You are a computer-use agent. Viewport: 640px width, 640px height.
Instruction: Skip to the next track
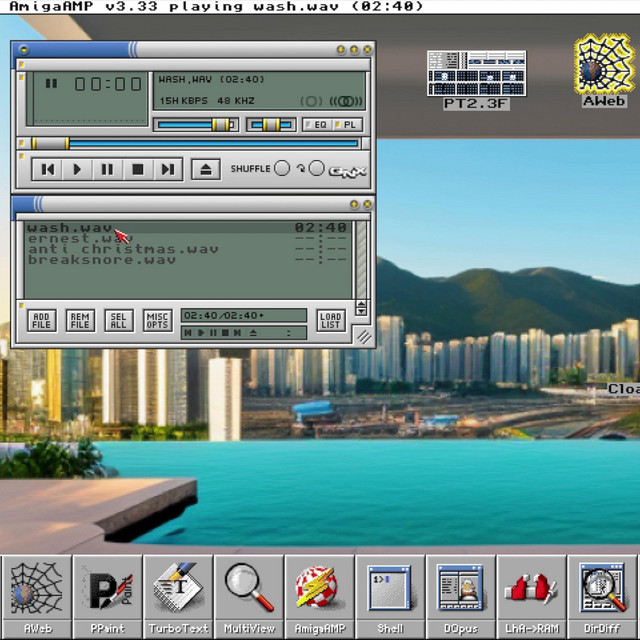point(167,170)
